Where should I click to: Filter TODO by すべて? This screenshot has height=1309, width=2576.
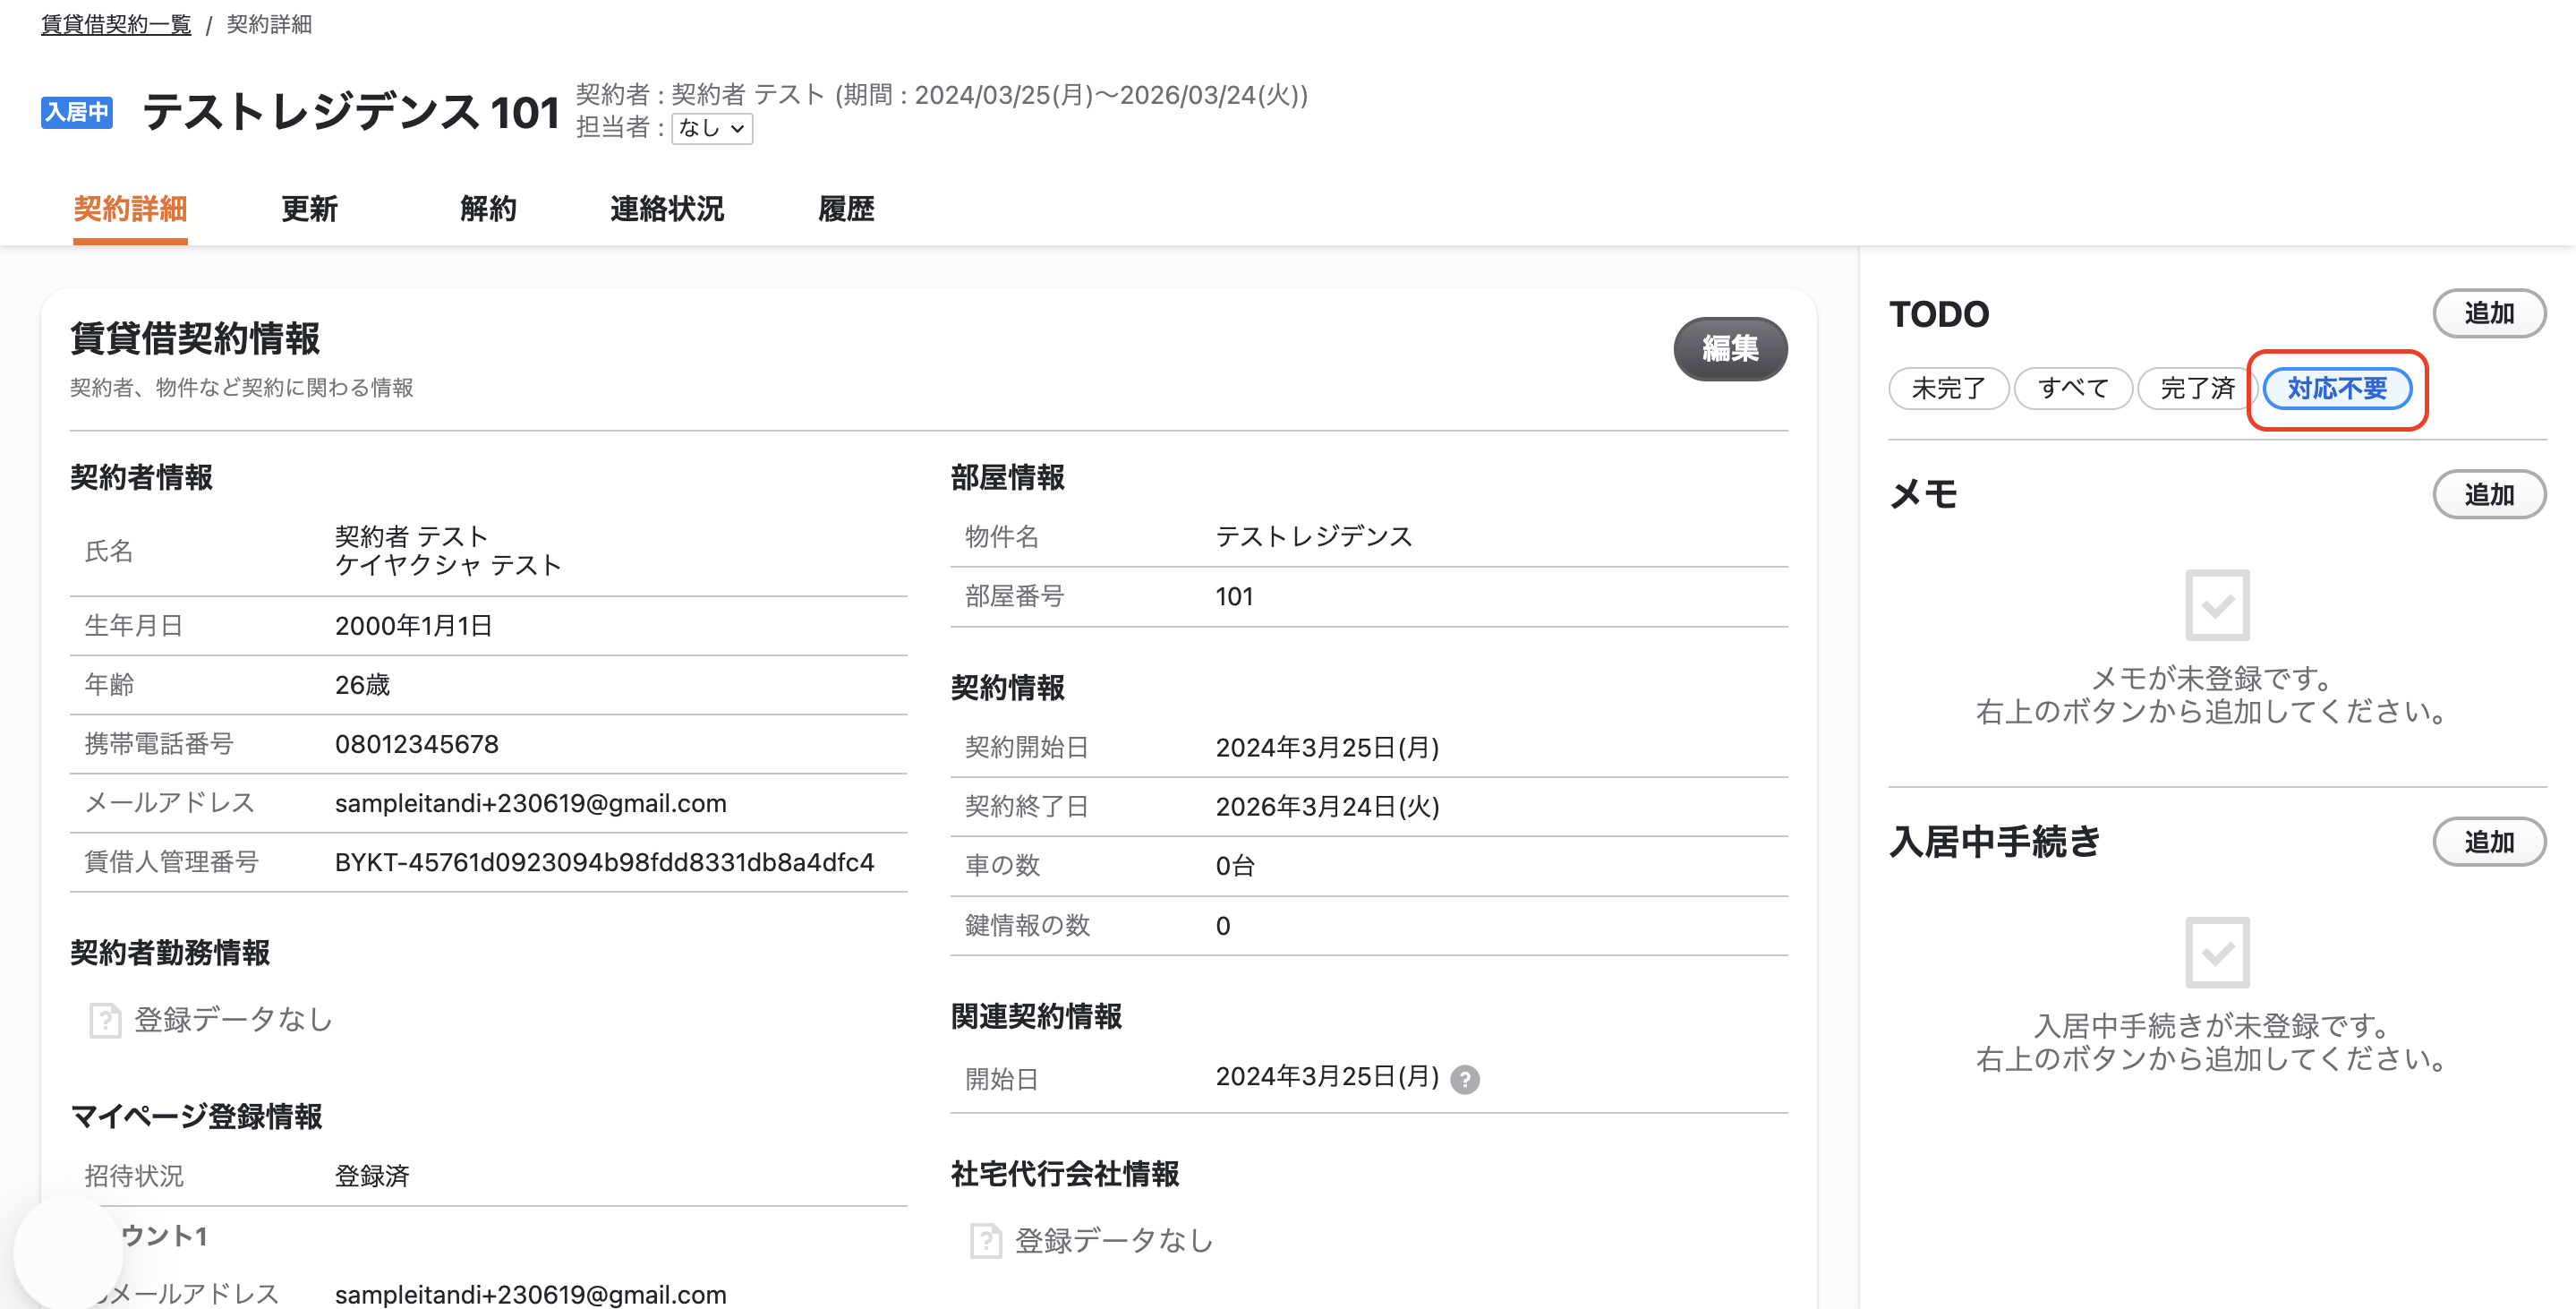click(2073, 388)
